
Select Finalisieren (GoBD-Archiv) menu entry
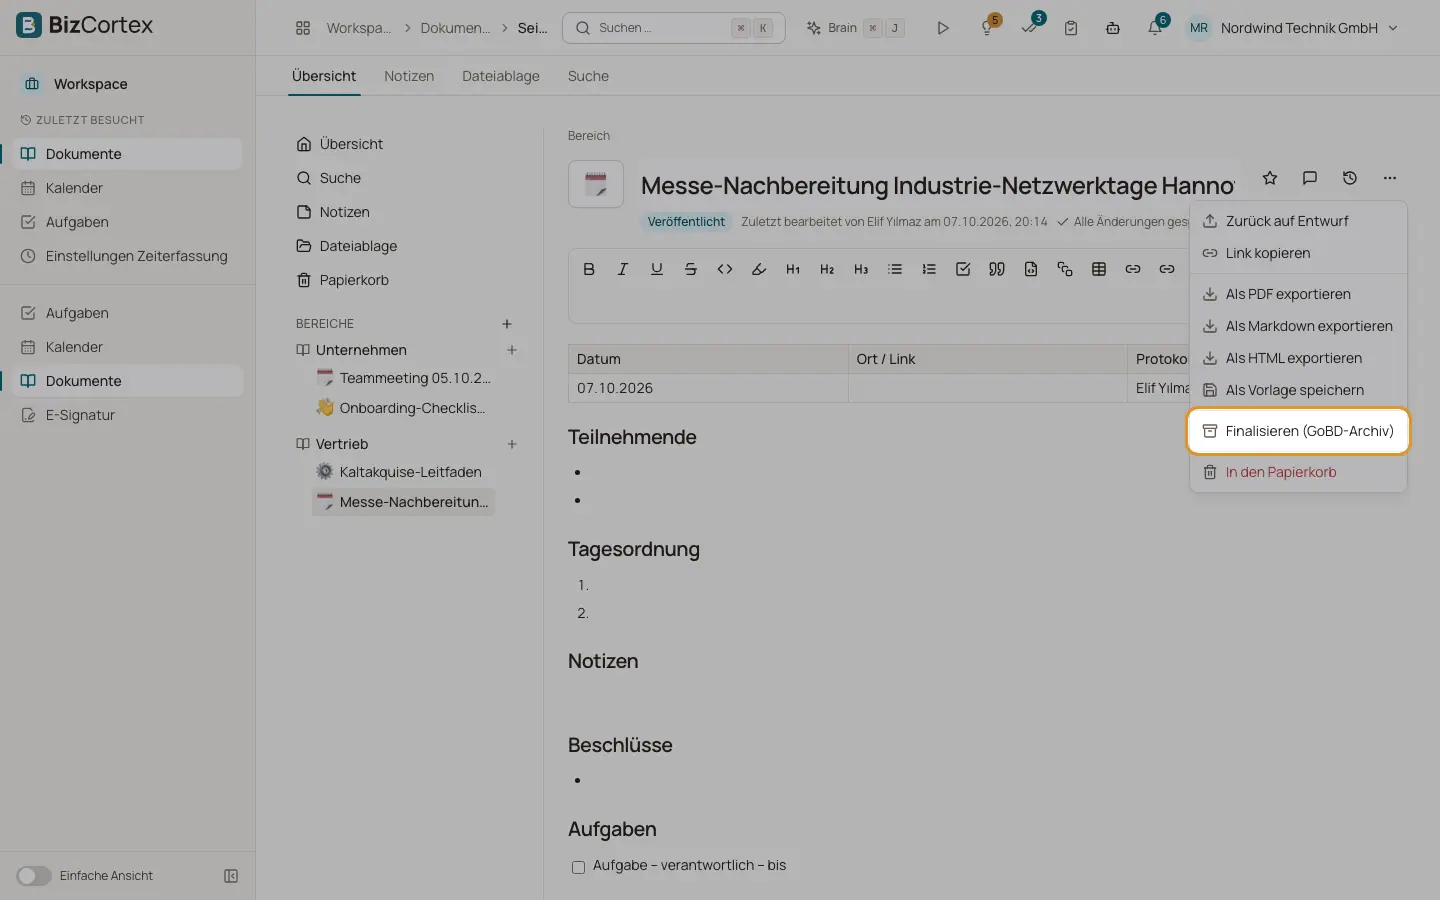tap(1298, 431)
